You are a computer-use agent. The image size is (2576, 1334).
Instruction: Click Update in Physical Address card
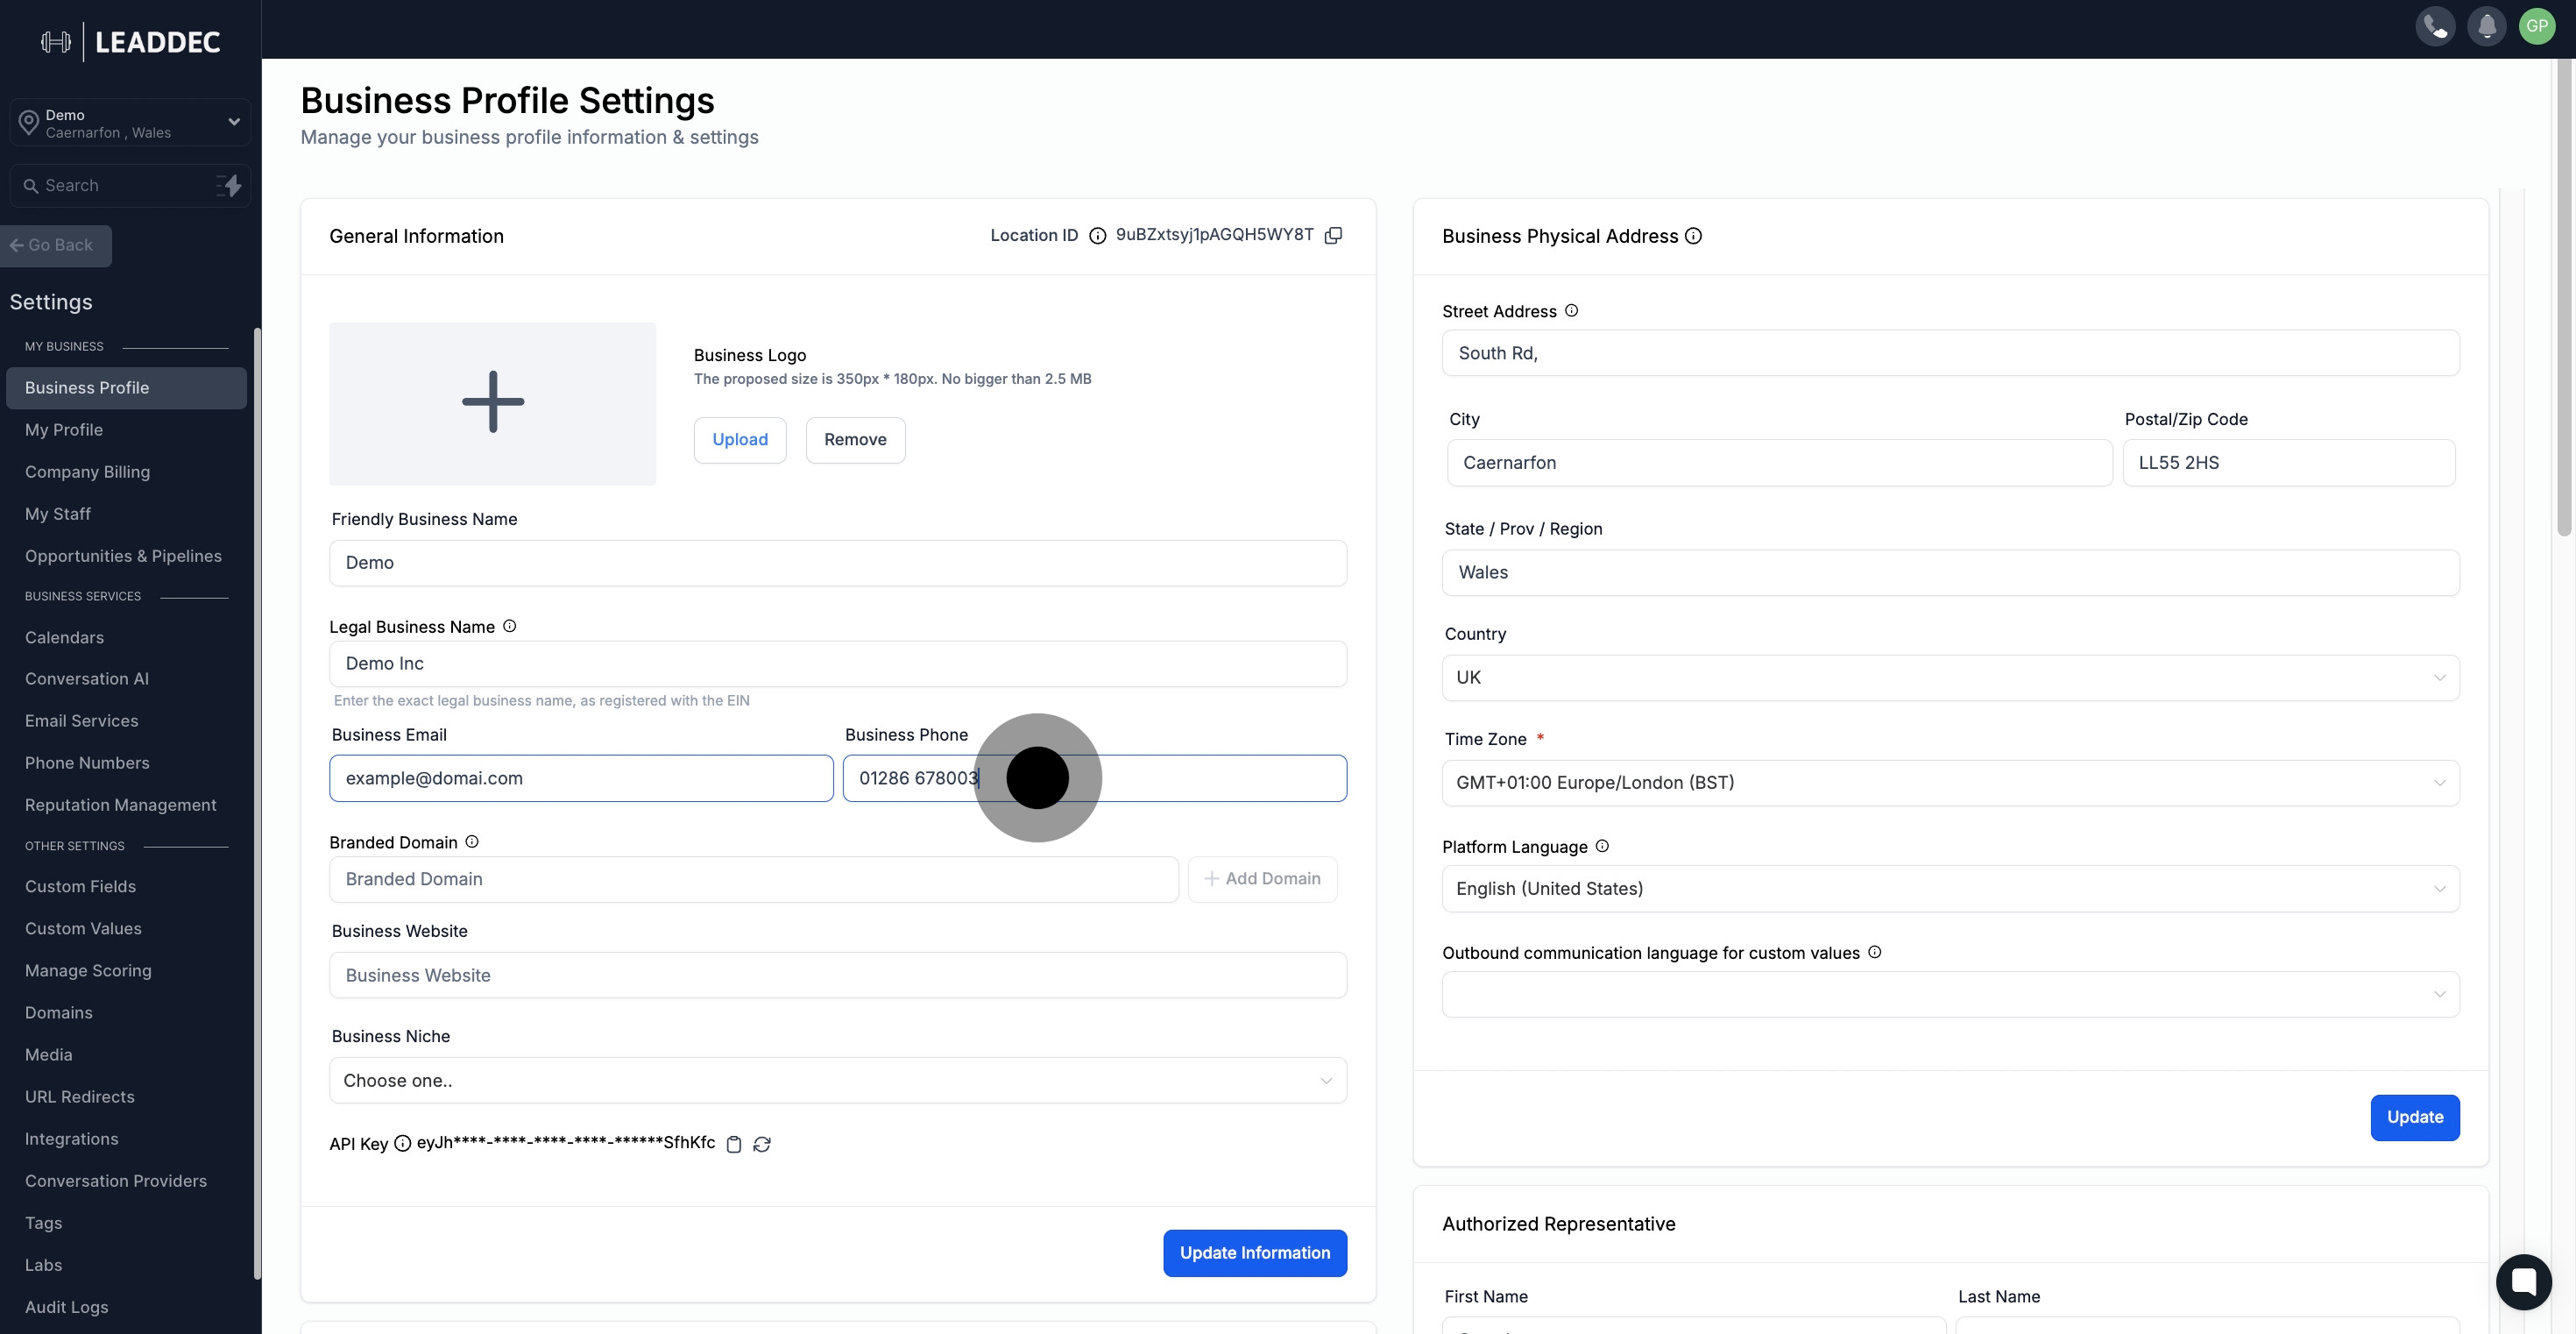click(2415, 1118)
